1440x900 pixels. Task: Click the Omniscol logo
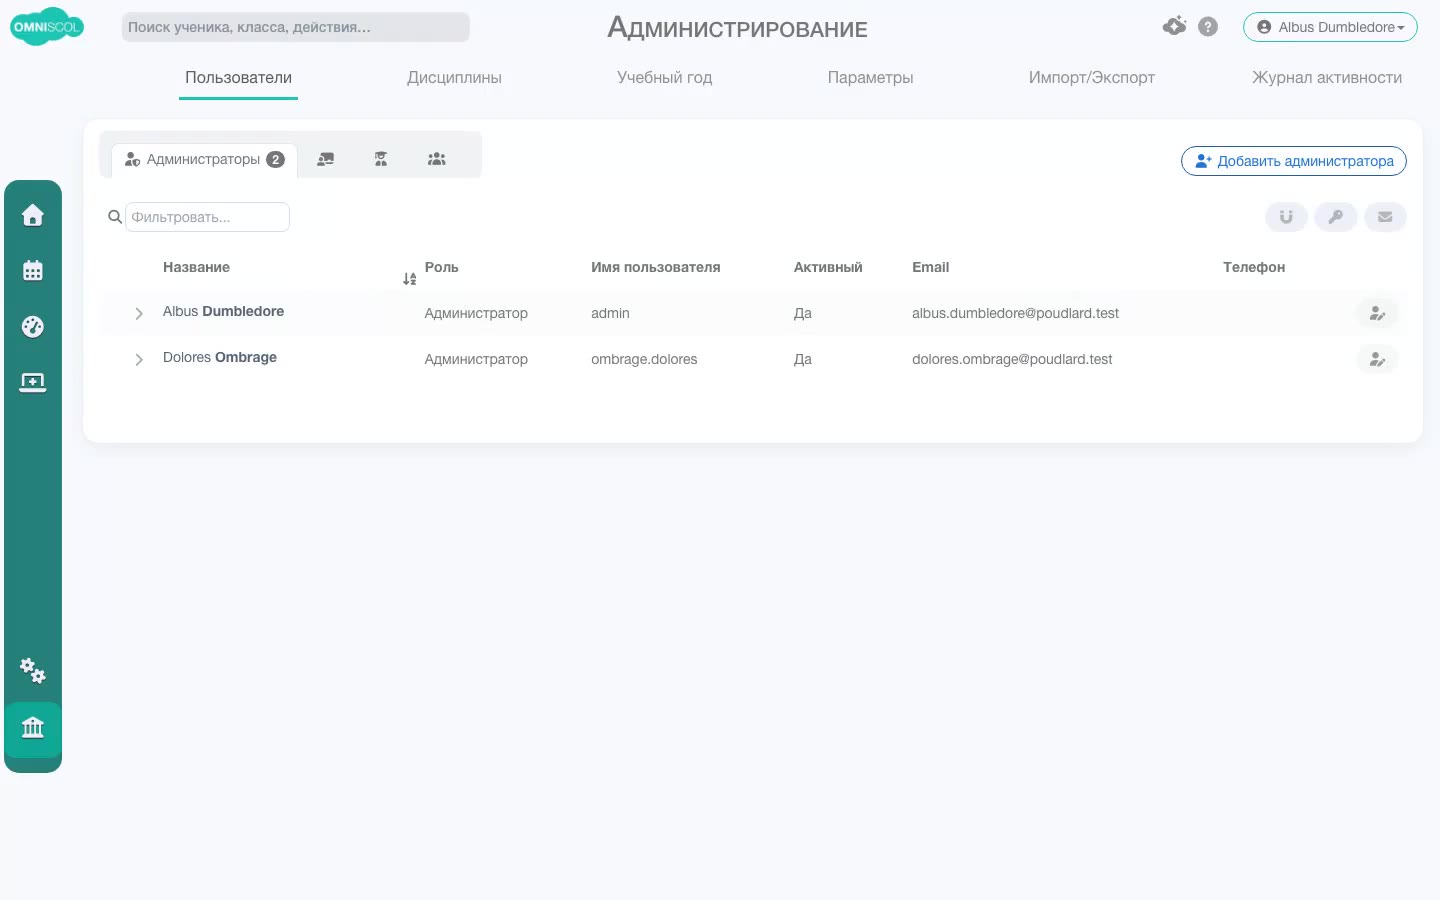click(x=46, y=27)
